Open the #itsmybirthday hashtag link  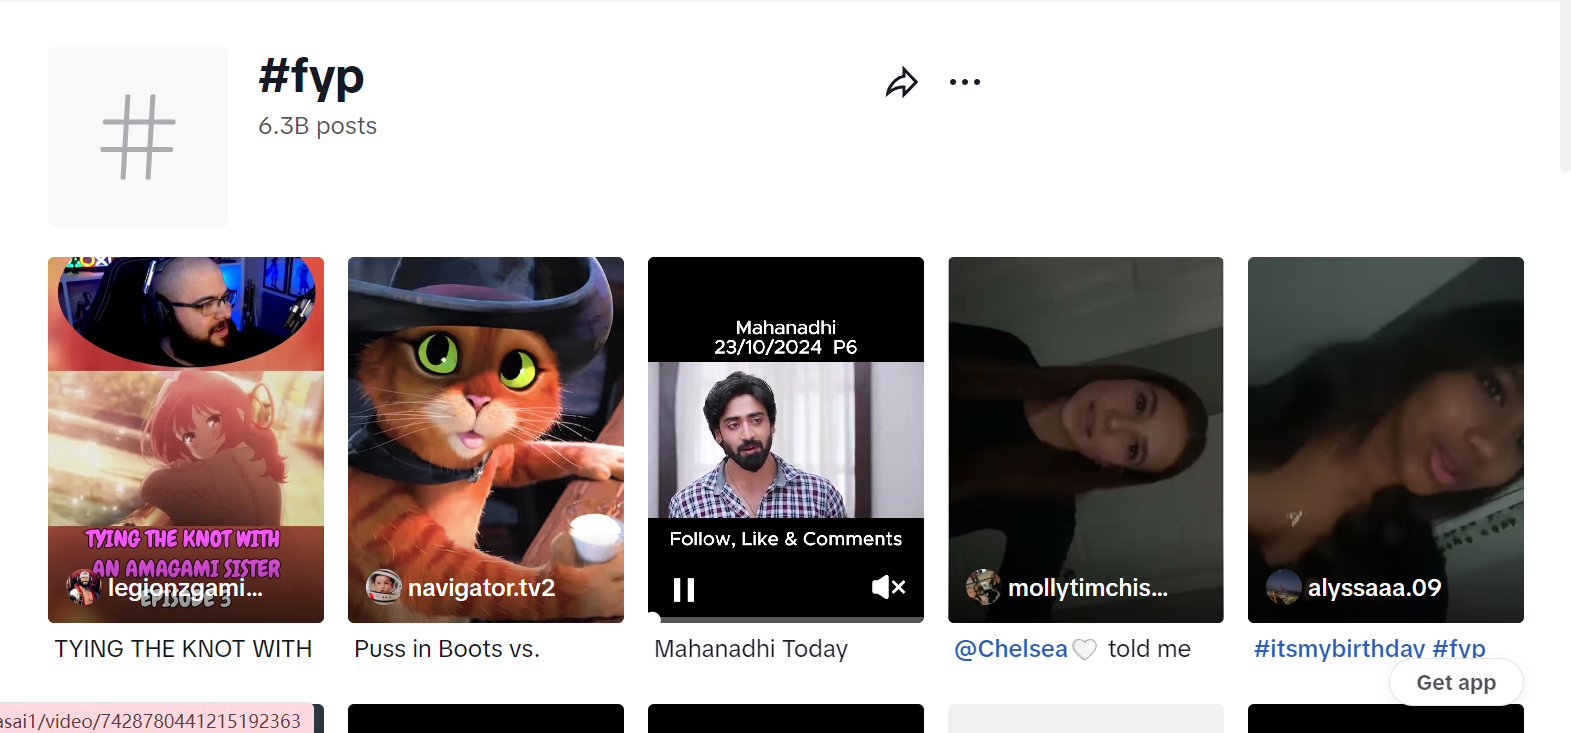coord(1339,649)
